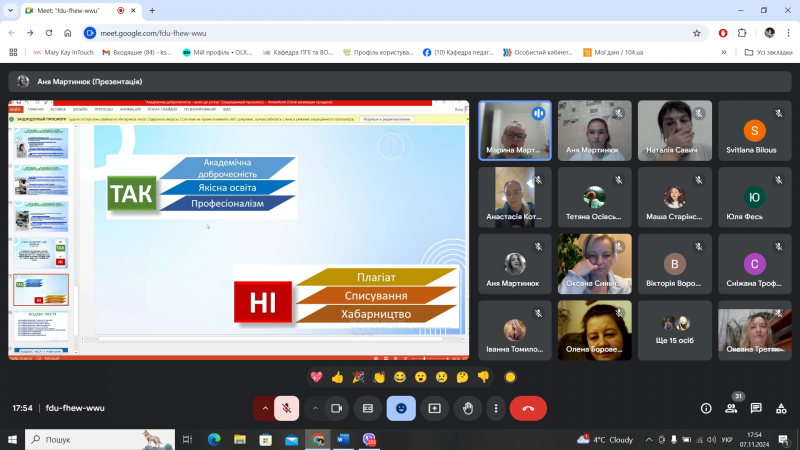Screen dimensions: 800x450
Task: Show the people participants panel
Action: (731, 408)
